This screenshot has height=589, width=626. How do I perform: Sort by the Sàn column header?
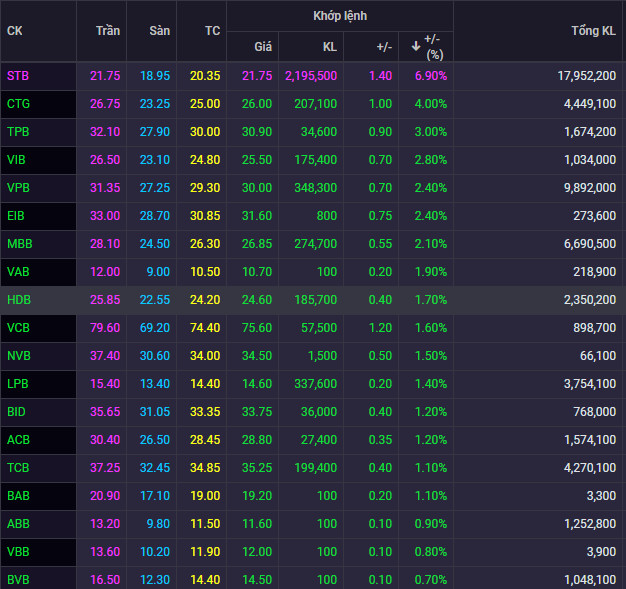tap(159, 31)
